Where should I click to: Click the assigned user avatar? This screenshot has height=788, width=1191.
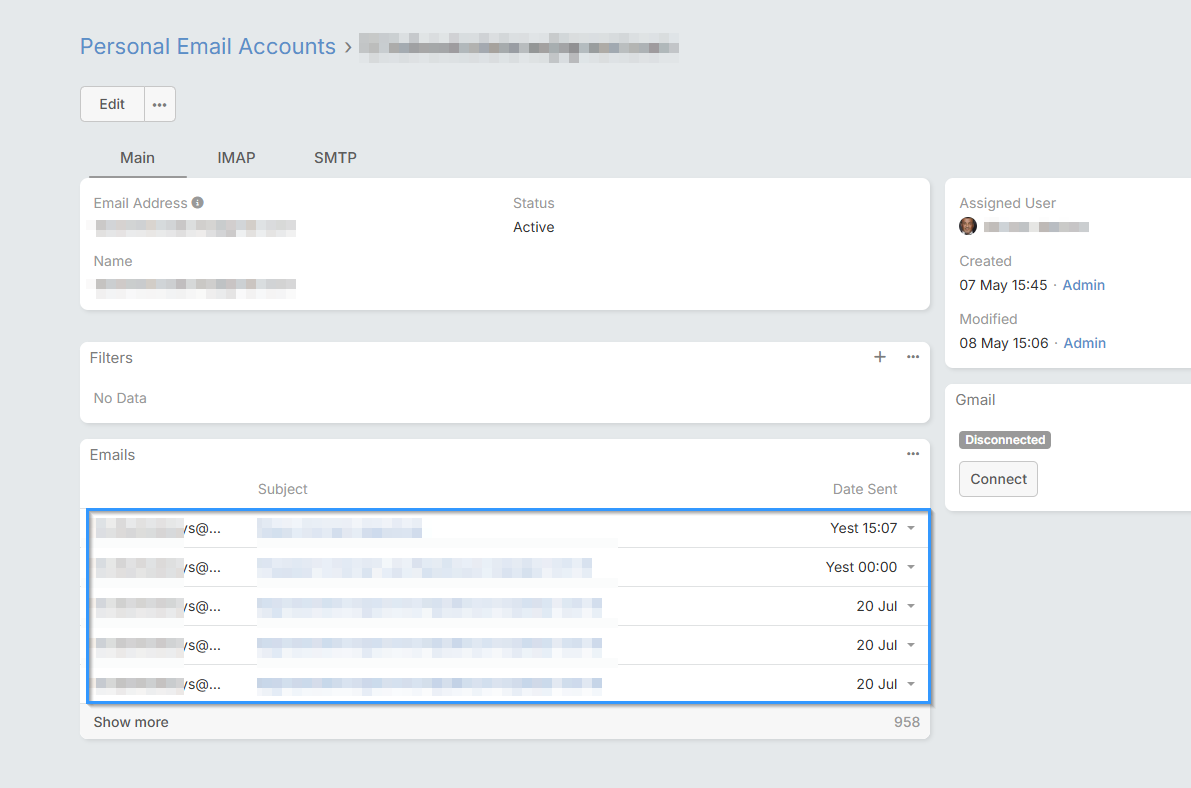(x=968, y=226)
